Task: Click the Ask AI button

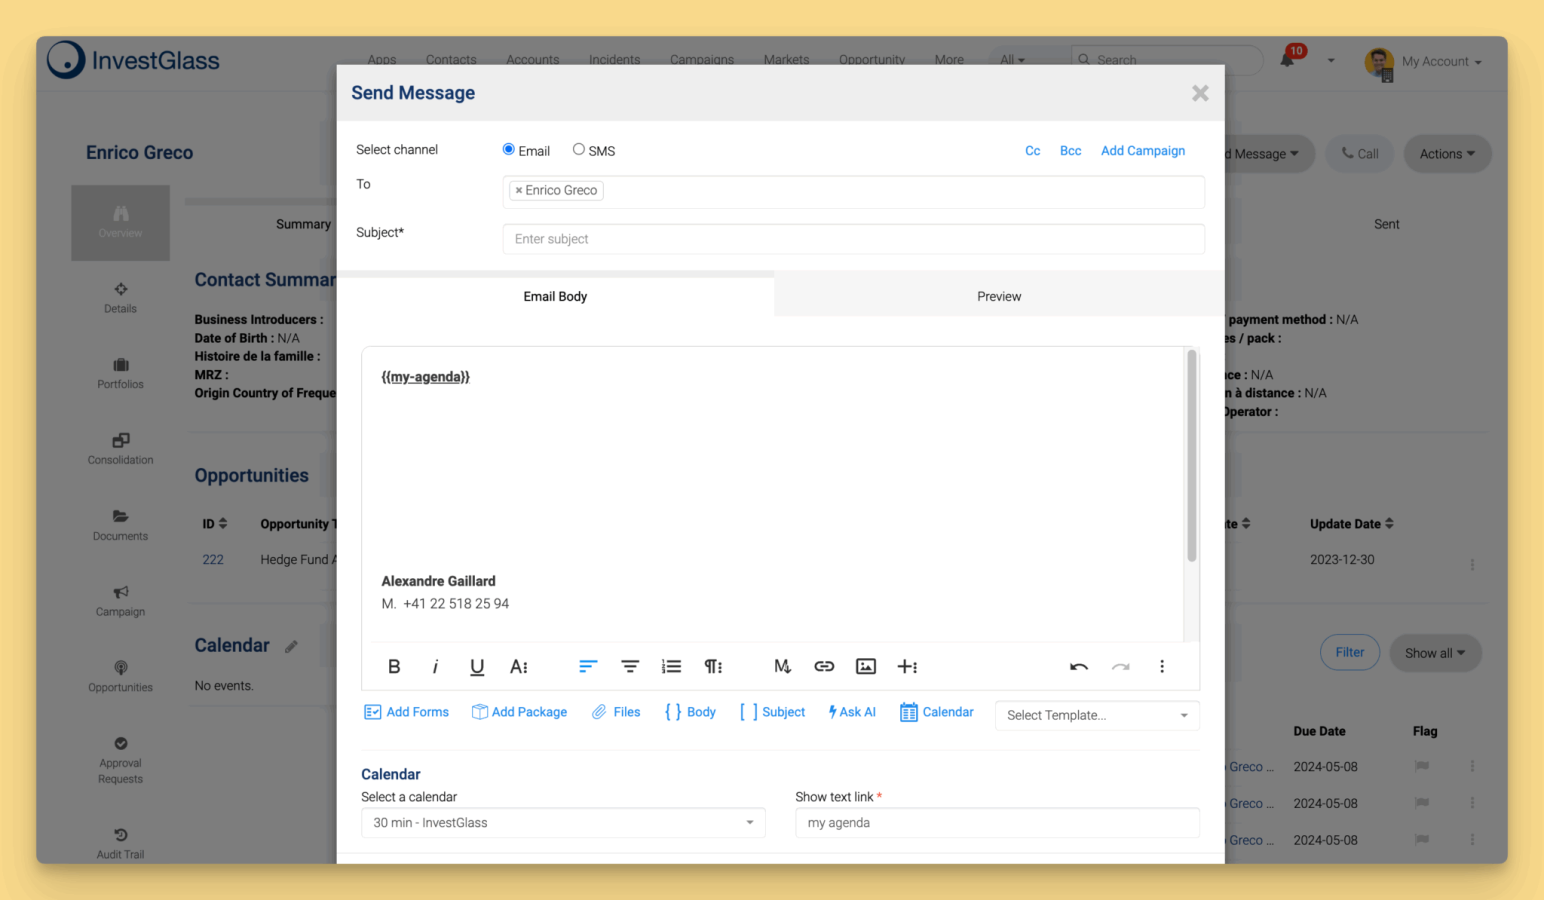Action: point(852,712)
